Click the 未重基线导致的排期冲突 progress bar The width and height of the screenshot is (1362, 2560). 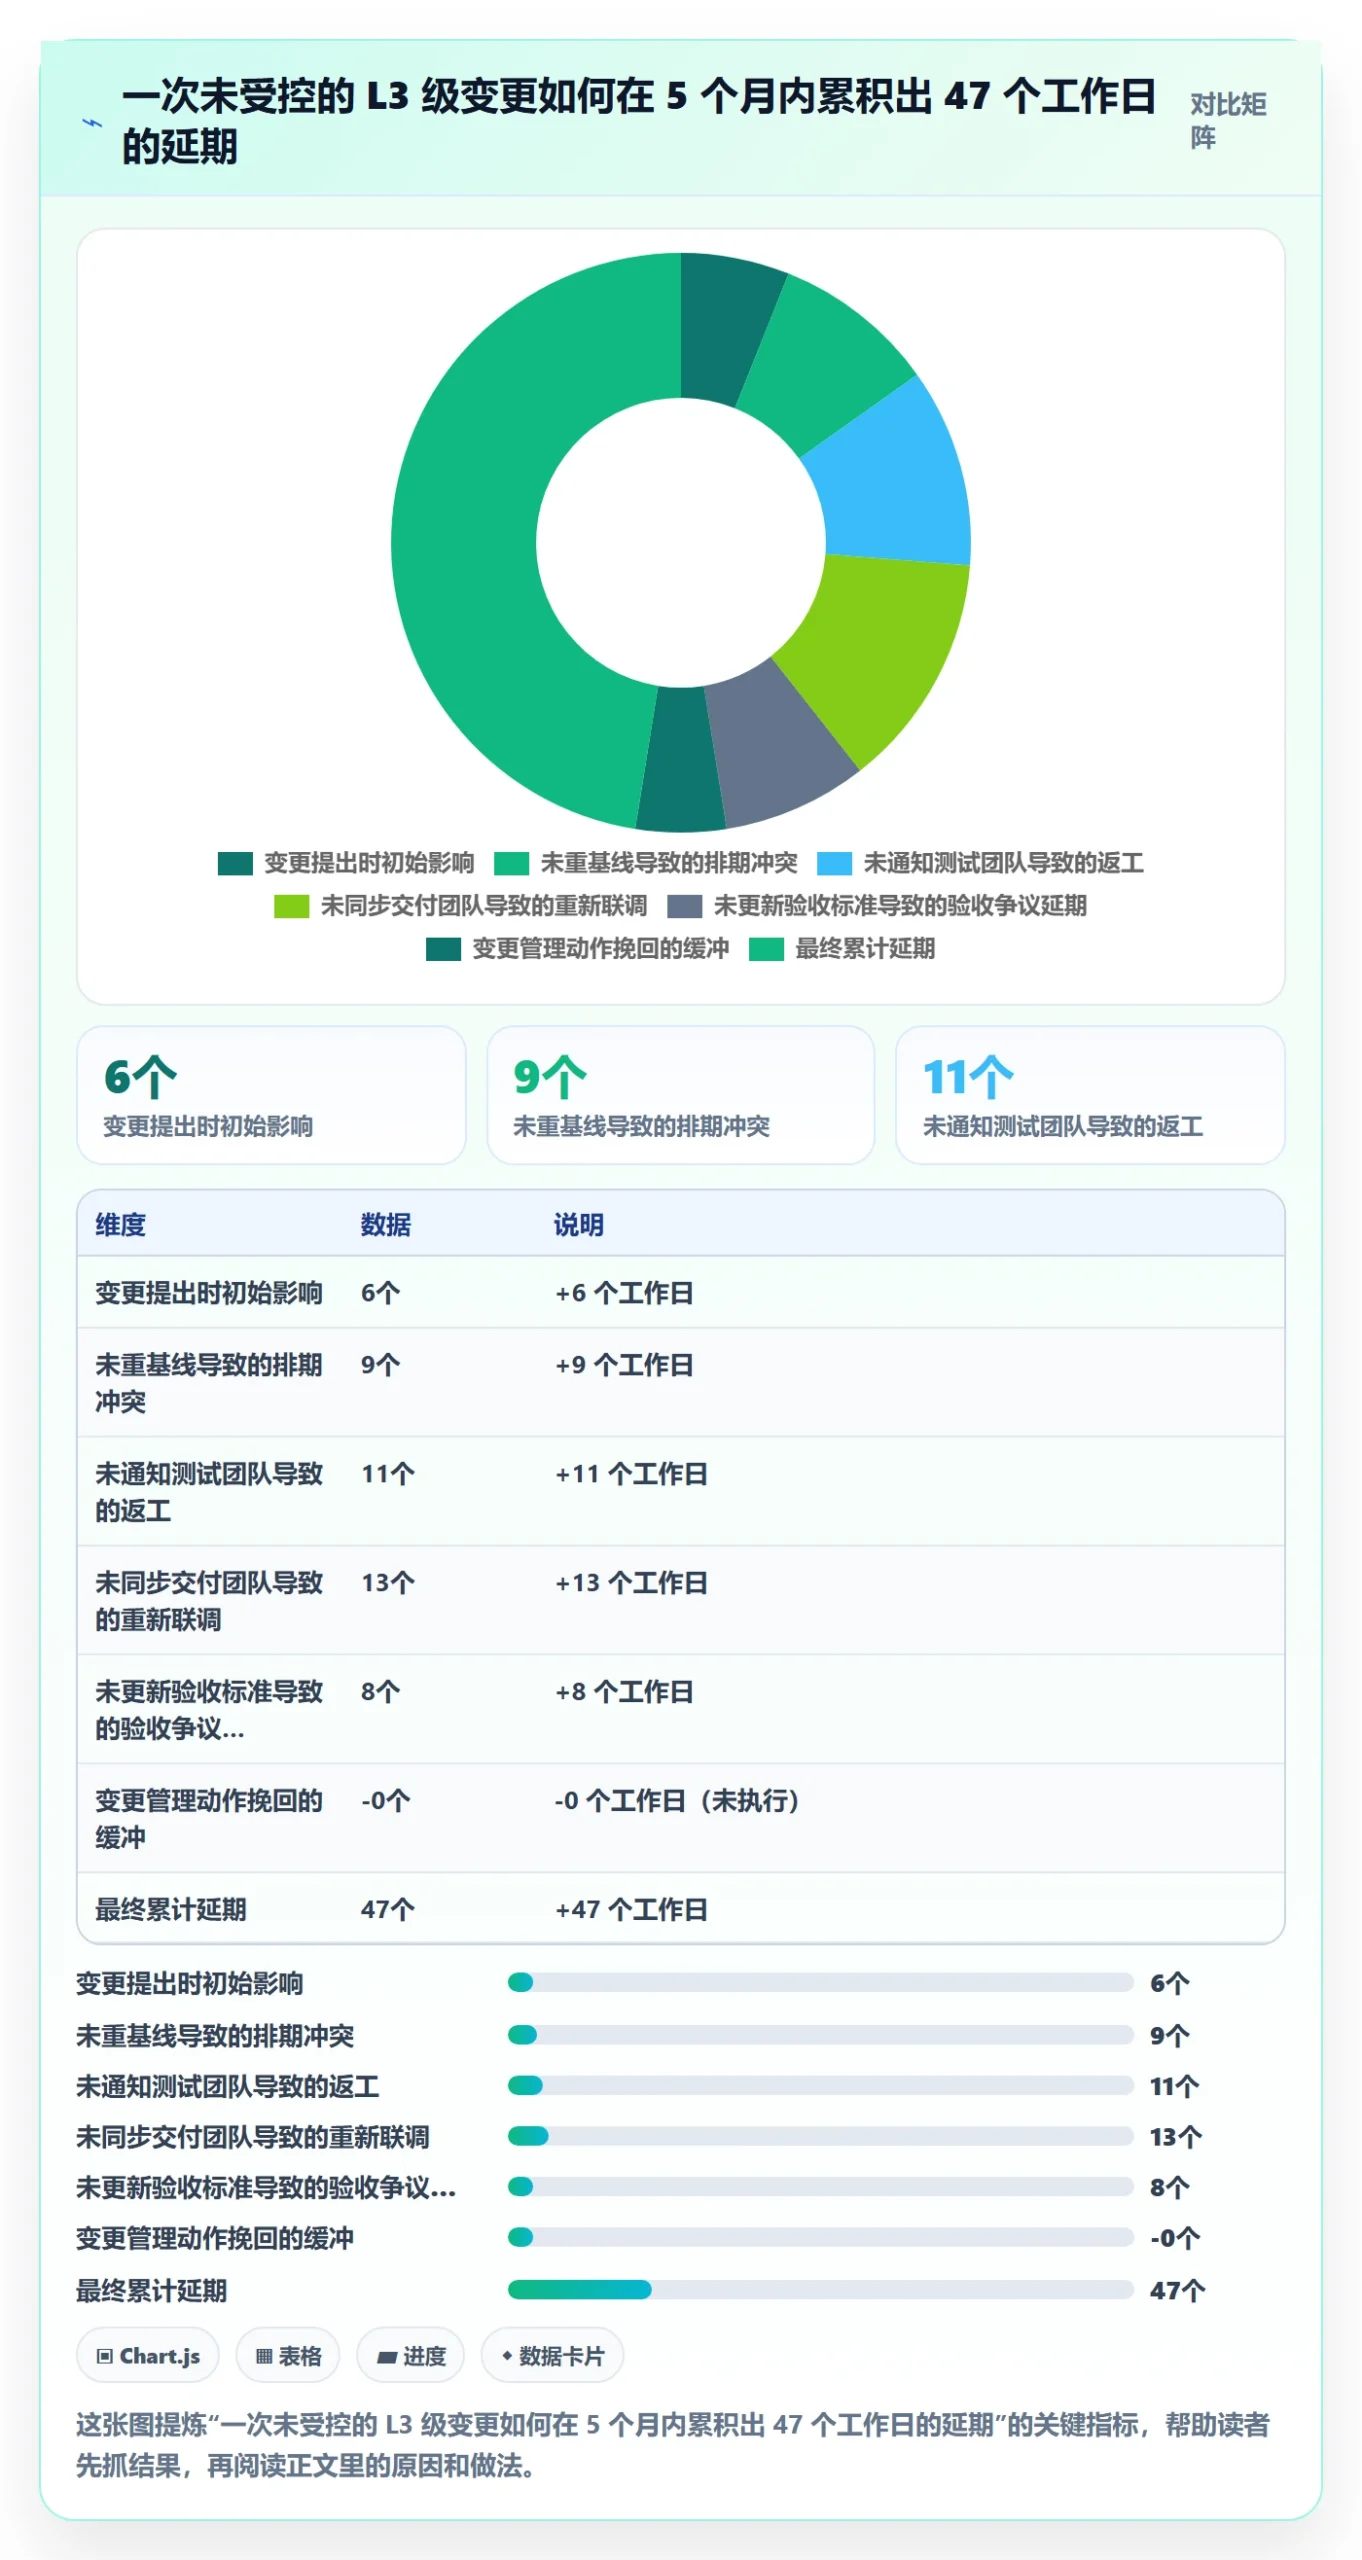point(820,2034)
